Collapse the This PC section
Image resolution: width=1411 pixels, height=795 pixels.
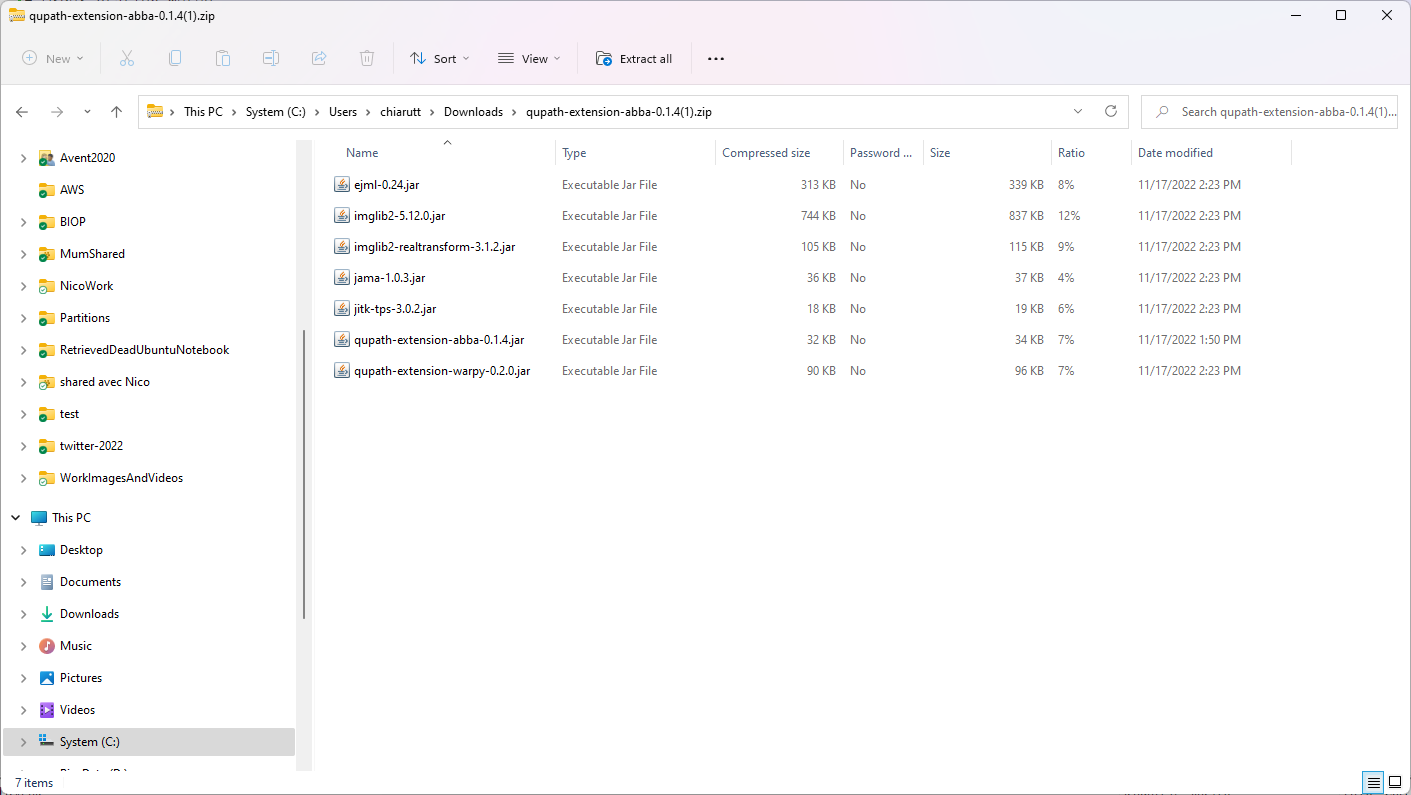point(14,517)
